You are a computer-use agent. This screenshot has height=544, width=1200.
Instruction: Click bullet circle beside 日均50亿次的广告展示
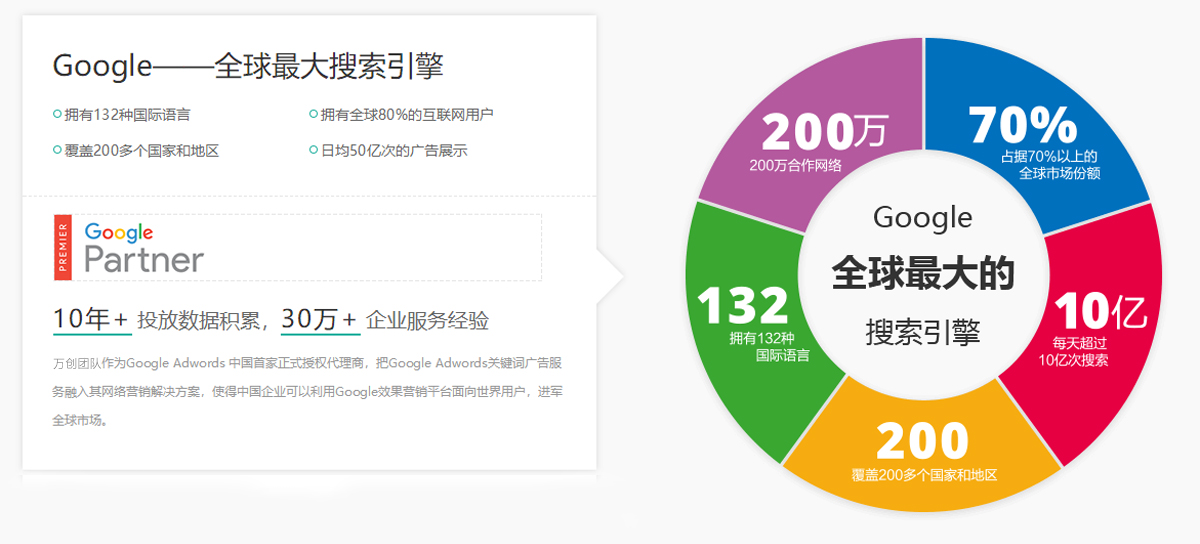tap(313, 150)
